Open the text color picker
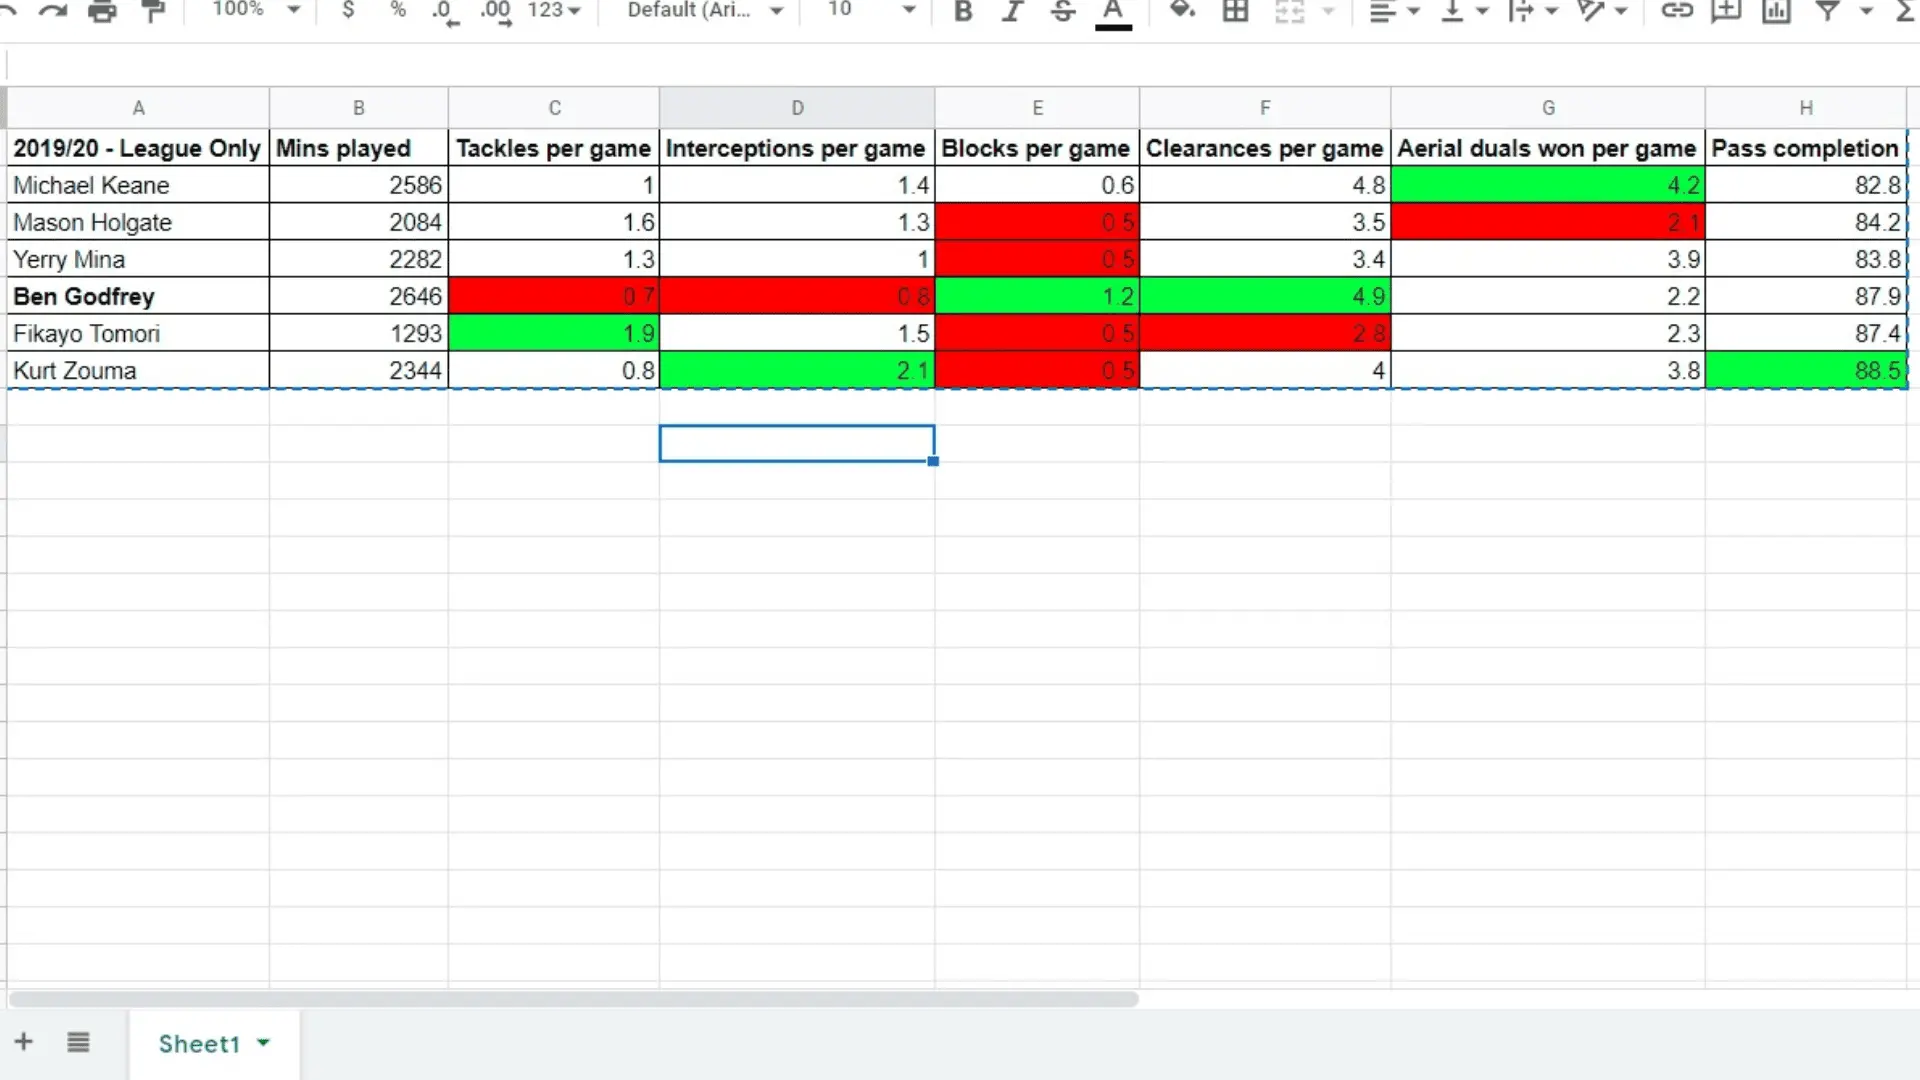Image resolution: width=1920 pixels, height=1080 pixels. click(1113, 12)
